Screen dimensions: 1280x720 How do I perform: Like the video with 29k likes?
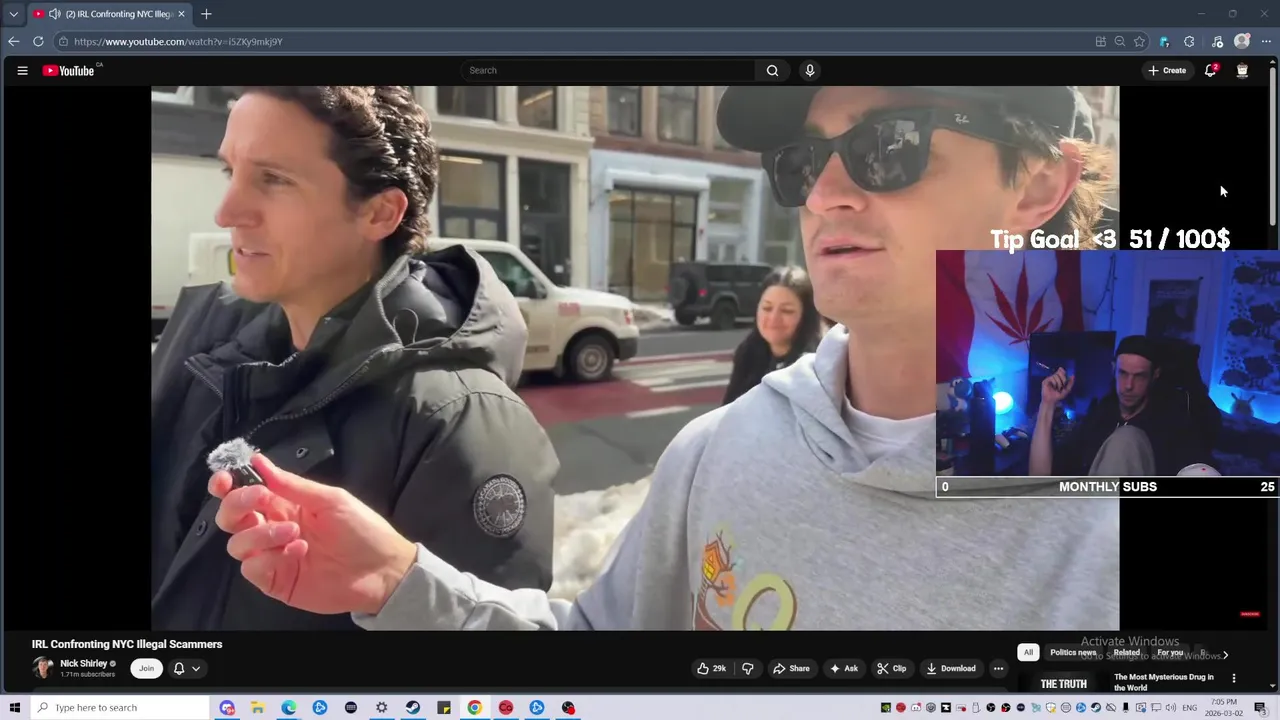712,668
